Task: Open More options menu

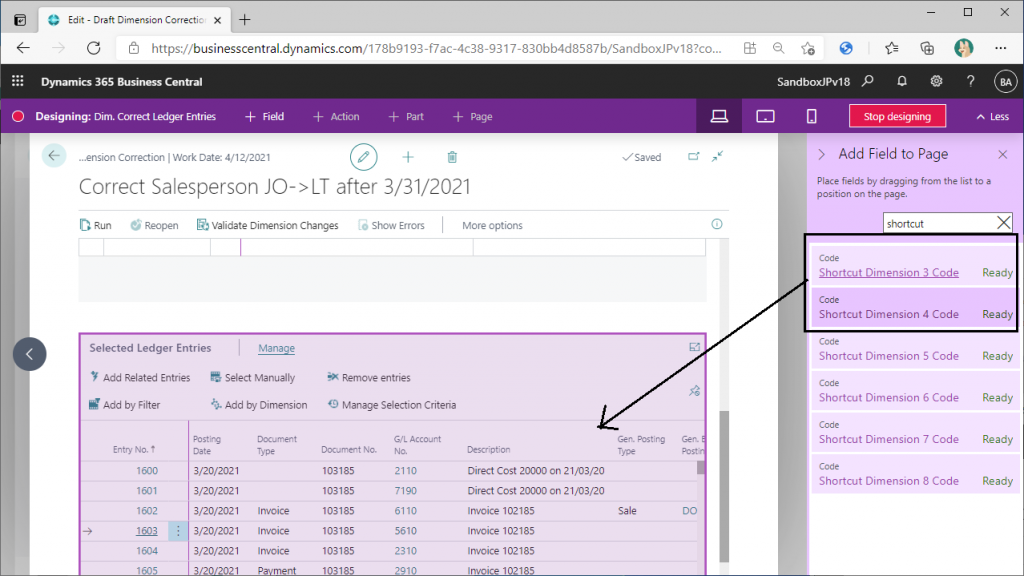Action: click(x=492, y=225)
